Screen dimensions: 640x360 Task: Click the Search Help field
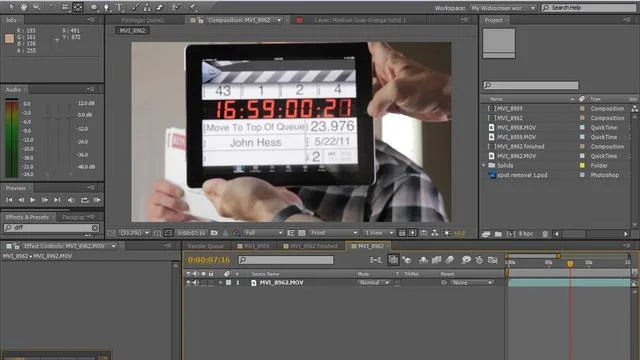click(589, 8)
